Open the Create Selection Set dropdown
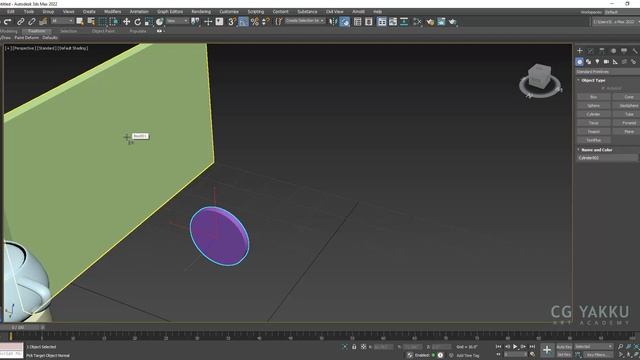640x360 pixels. [304, 20]
